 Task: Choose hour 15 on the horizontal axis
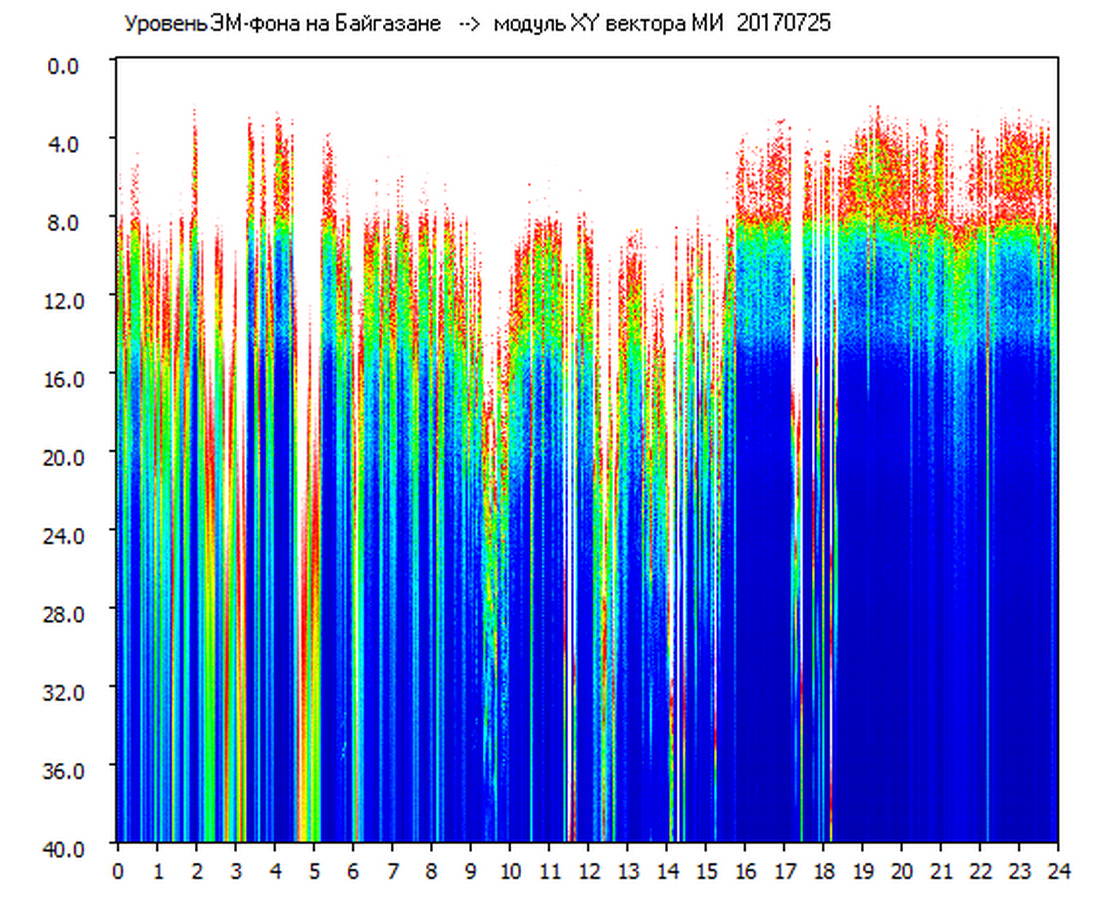[705, 871]
